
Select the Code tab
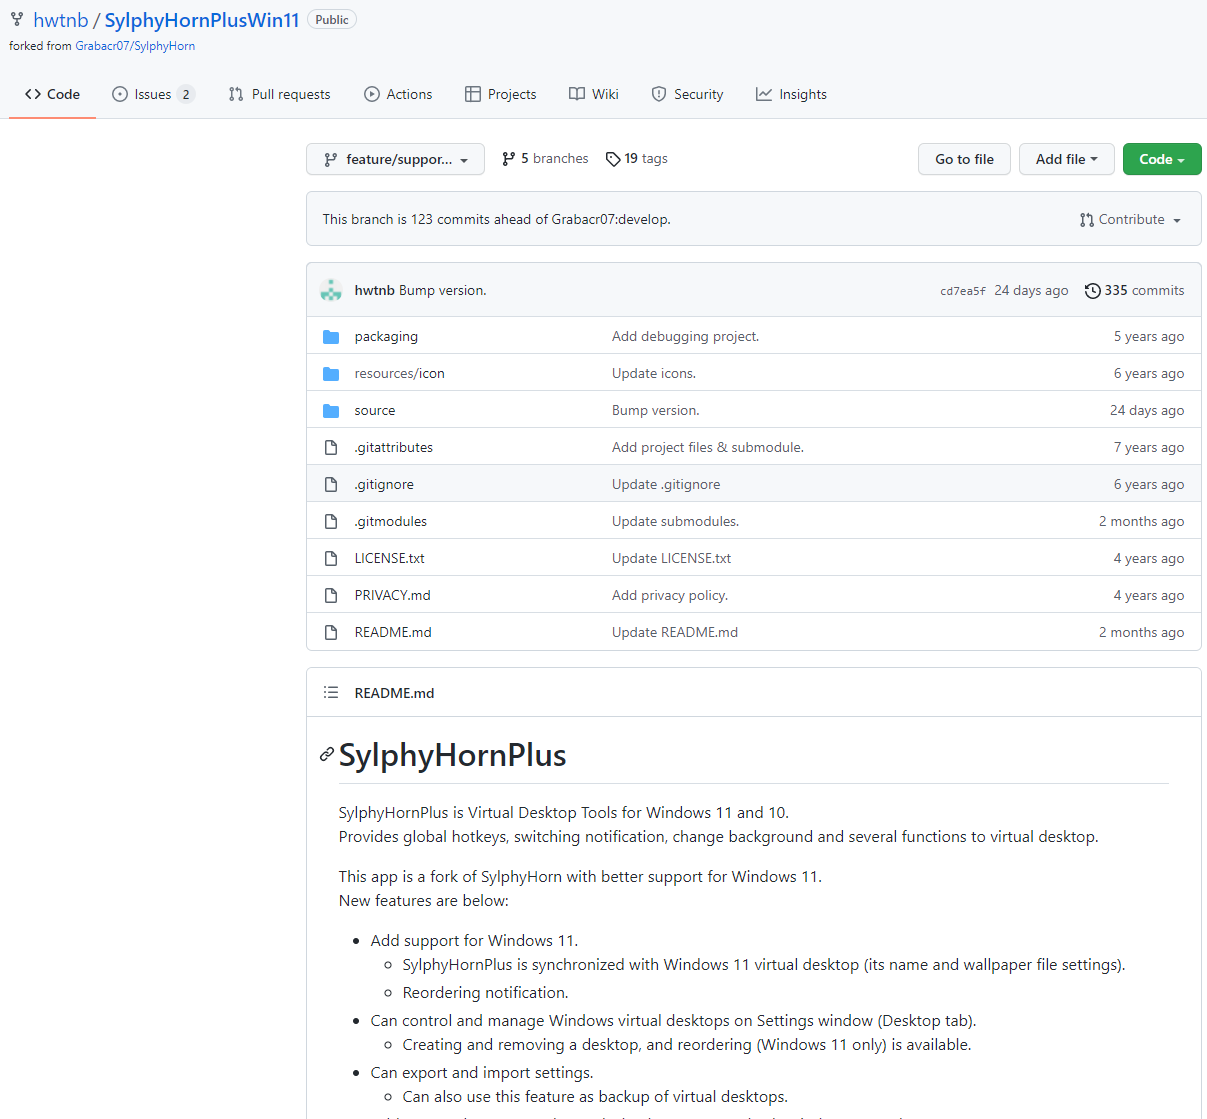[52, 94]
